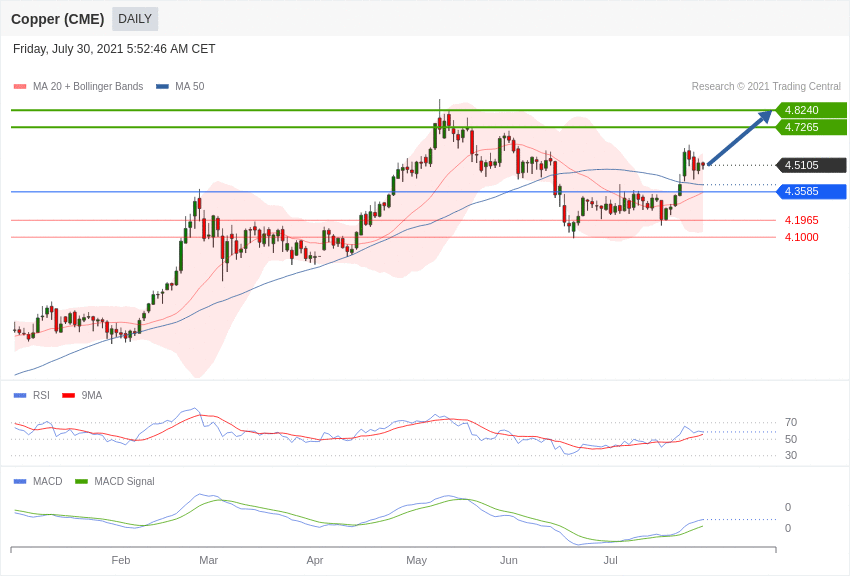Viewport: 850px width, 576px height.
Task: Click the MACD Signal legend color marker
Action: point(81,481)
